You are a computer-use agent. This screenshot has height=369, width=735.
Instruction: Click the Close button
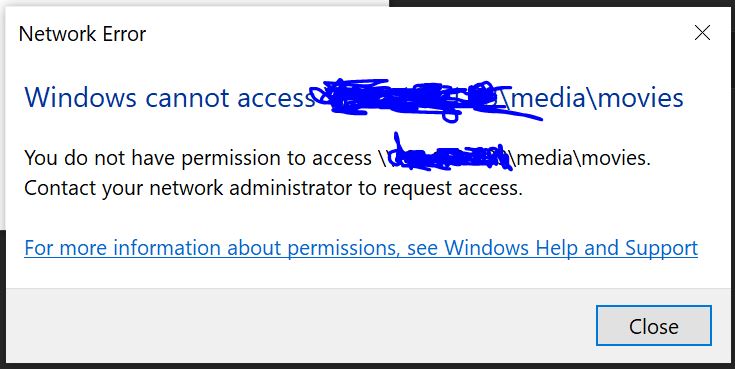click(653, 326)
